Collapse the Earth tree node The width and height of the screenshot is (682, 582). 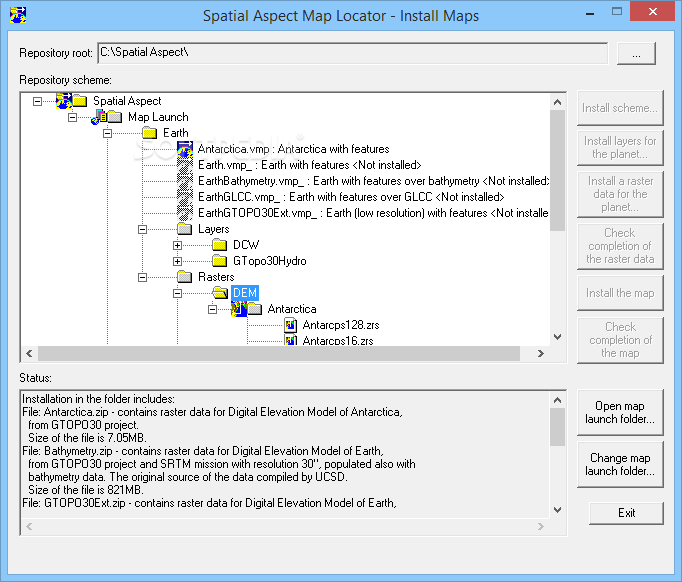coord(107,134)
